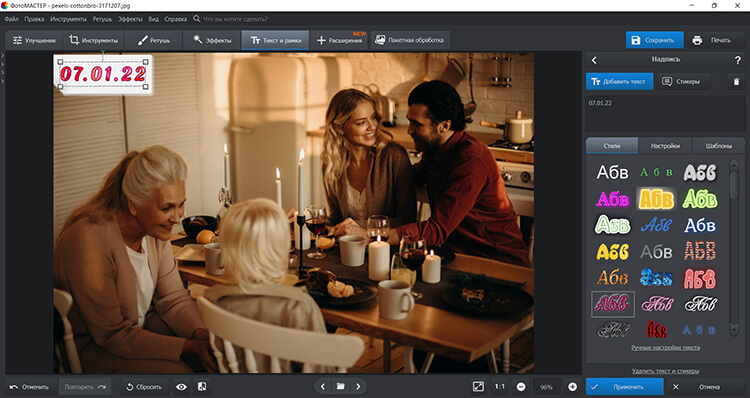Select the Стили tab
This screenshot has height=398, width=750.
[x=612, y=146]
